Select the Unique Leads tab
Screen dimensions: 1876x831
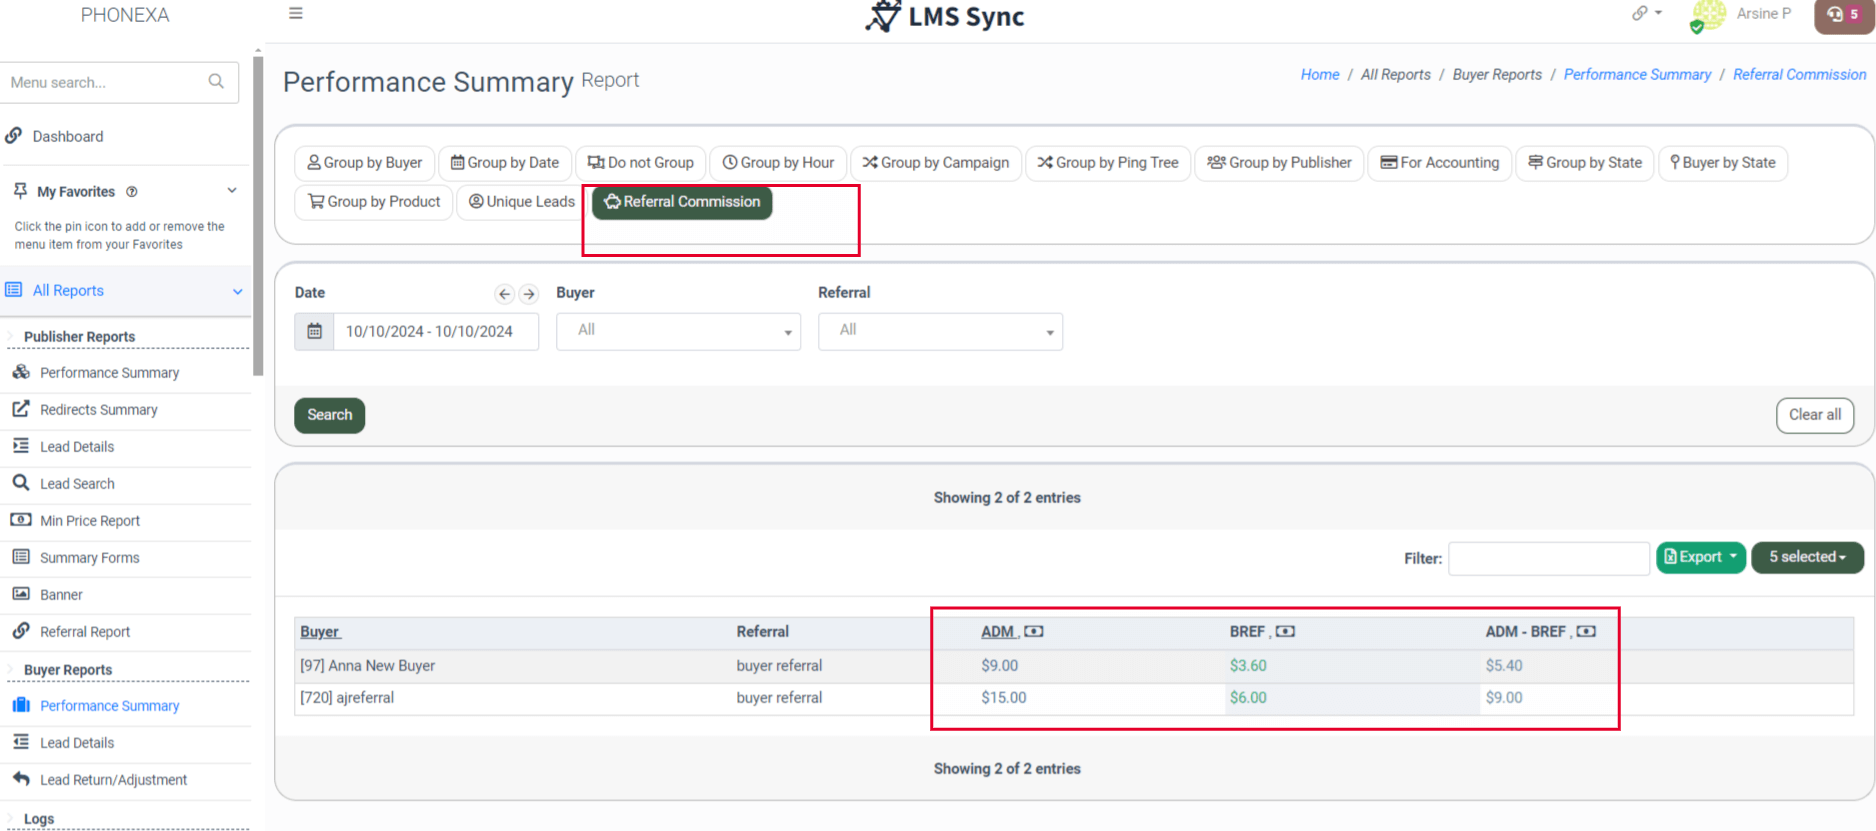pos(522,202)
